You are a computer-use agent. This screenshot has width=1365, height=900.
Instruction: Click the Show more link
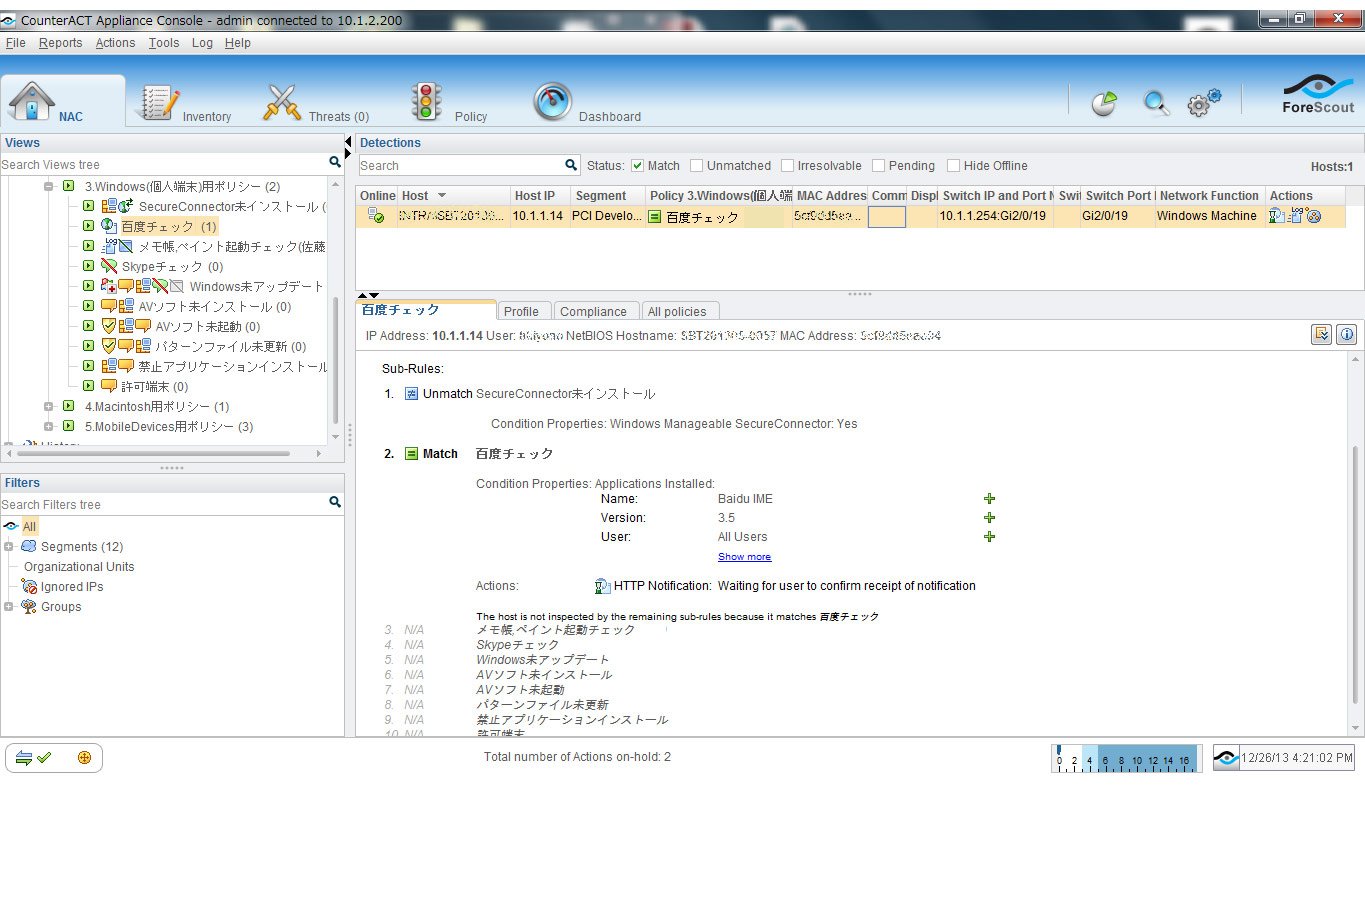click(744, 557)
